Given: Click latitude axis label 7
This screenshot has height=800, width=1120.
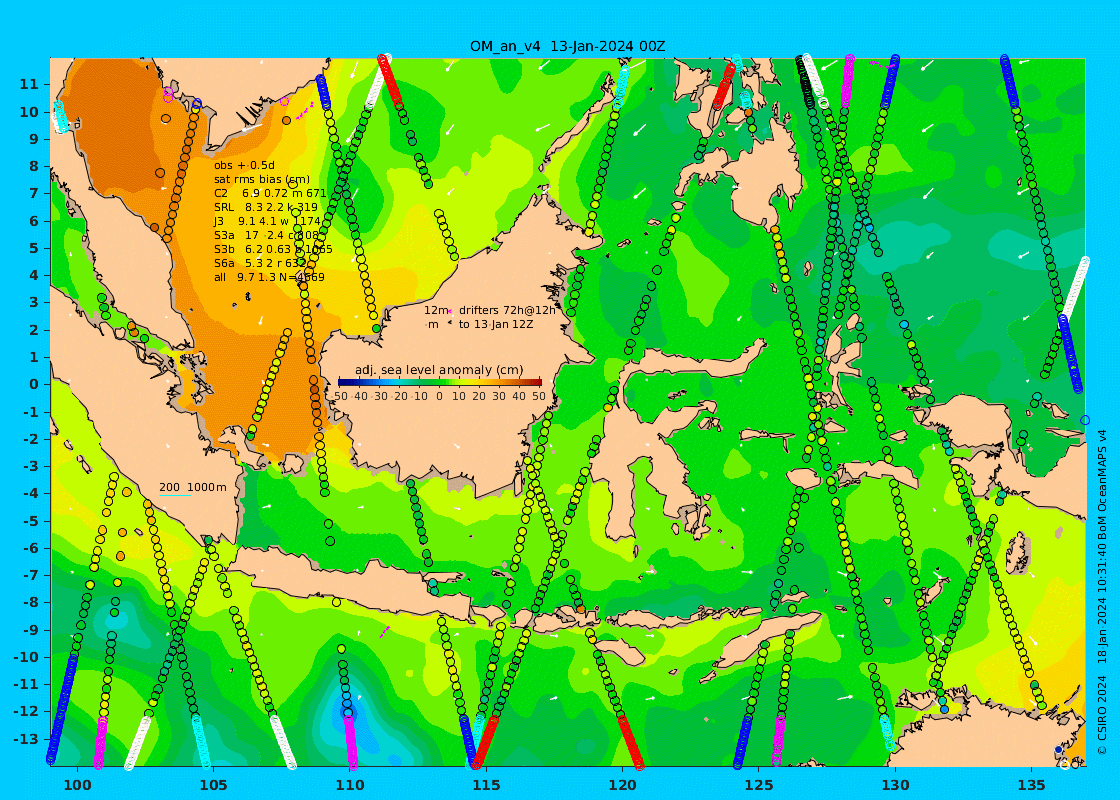Looking at the screenshot, I should click(34, 194).
